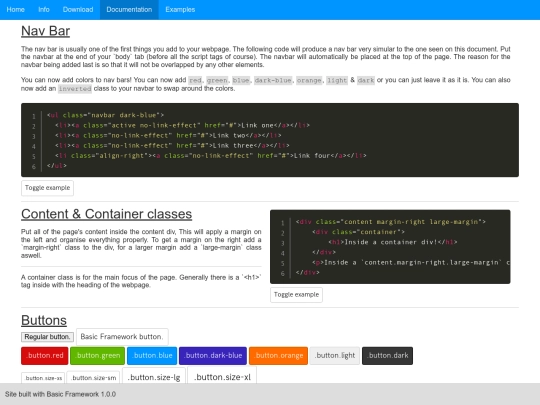Click the 'light' inline code tag
This screenshot has width=540, height=405.
[337, 80]
